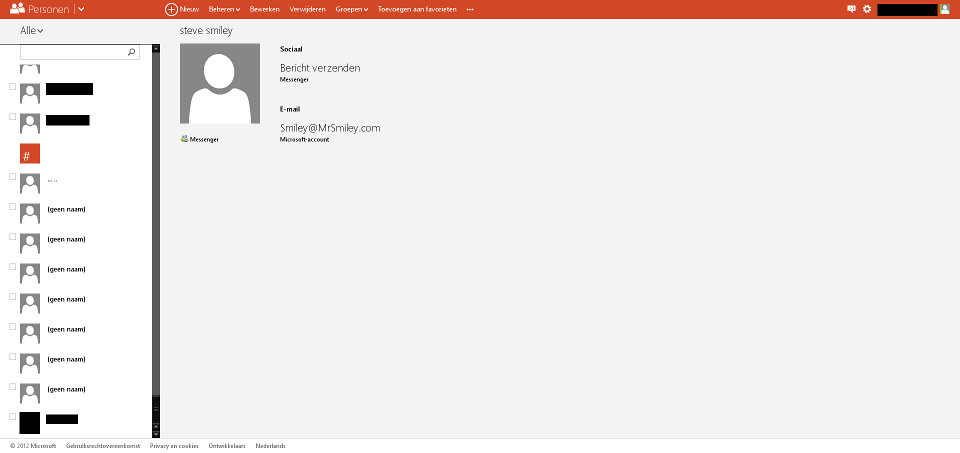
Task: Open the messaging chat bubble icon
Action: click(x=851, y=9)
